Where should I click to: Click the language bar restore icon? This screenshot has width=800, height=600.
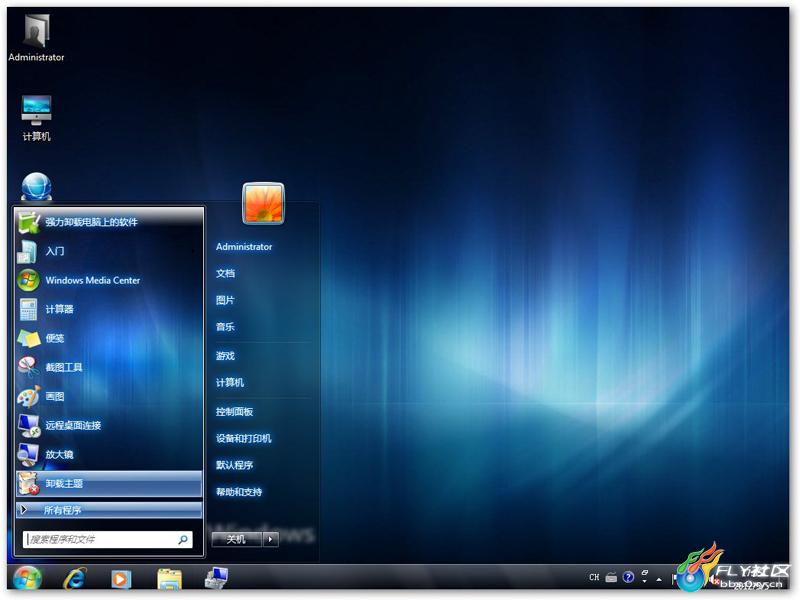645,573
